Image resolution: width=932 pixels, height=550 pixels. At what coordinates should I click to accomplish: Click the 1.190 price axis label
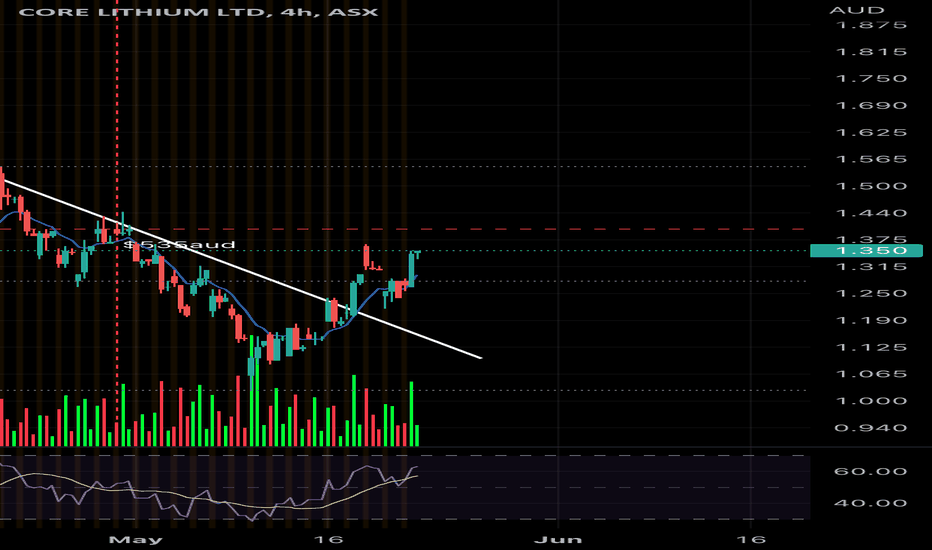coord(871,320)
